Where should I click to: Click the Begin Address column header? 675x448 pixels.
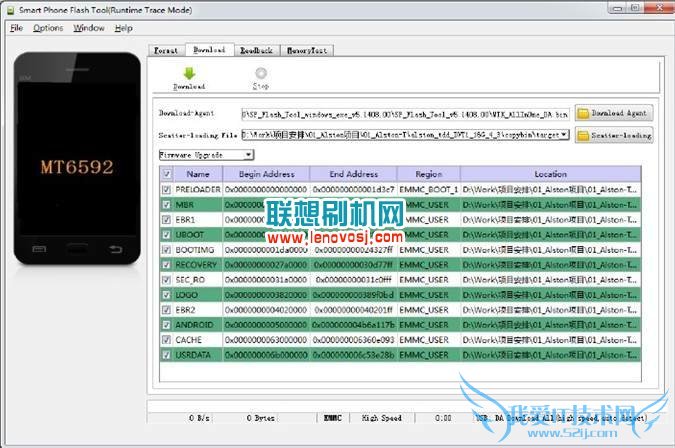[x=266, y=174]
